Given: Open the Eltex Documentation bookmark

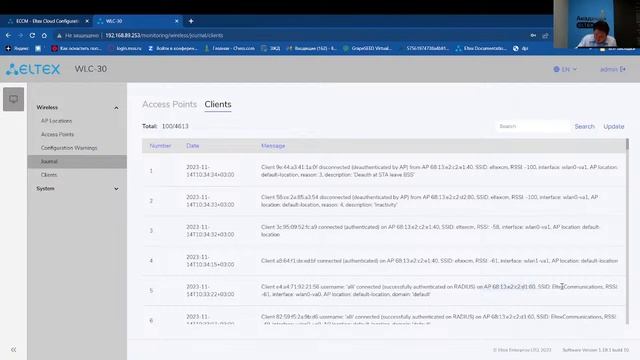Looking at the screenshot, I should click(481, 48).
